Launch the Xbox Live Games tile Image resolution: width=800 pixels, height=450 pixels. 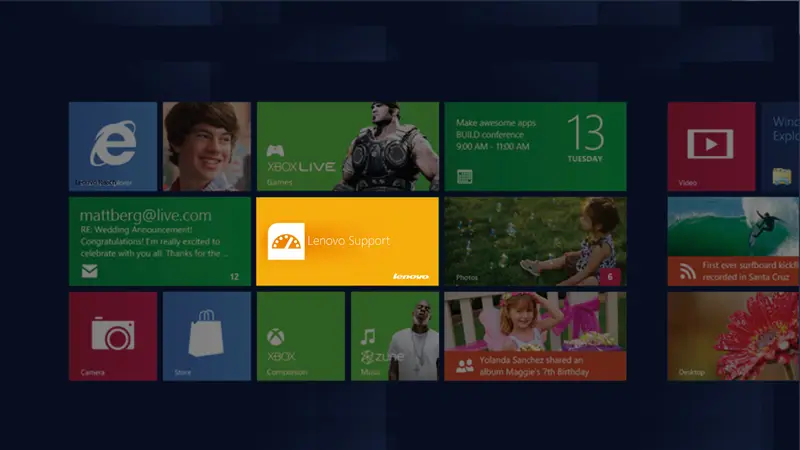tap(347, 146)
